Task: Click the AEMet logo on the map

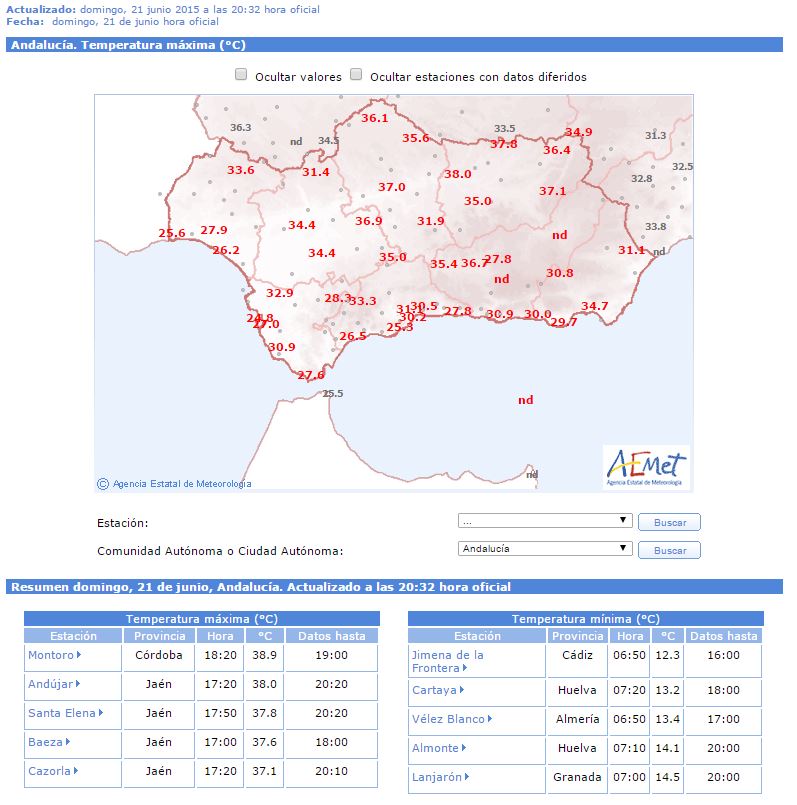Action: click(647, 466)
